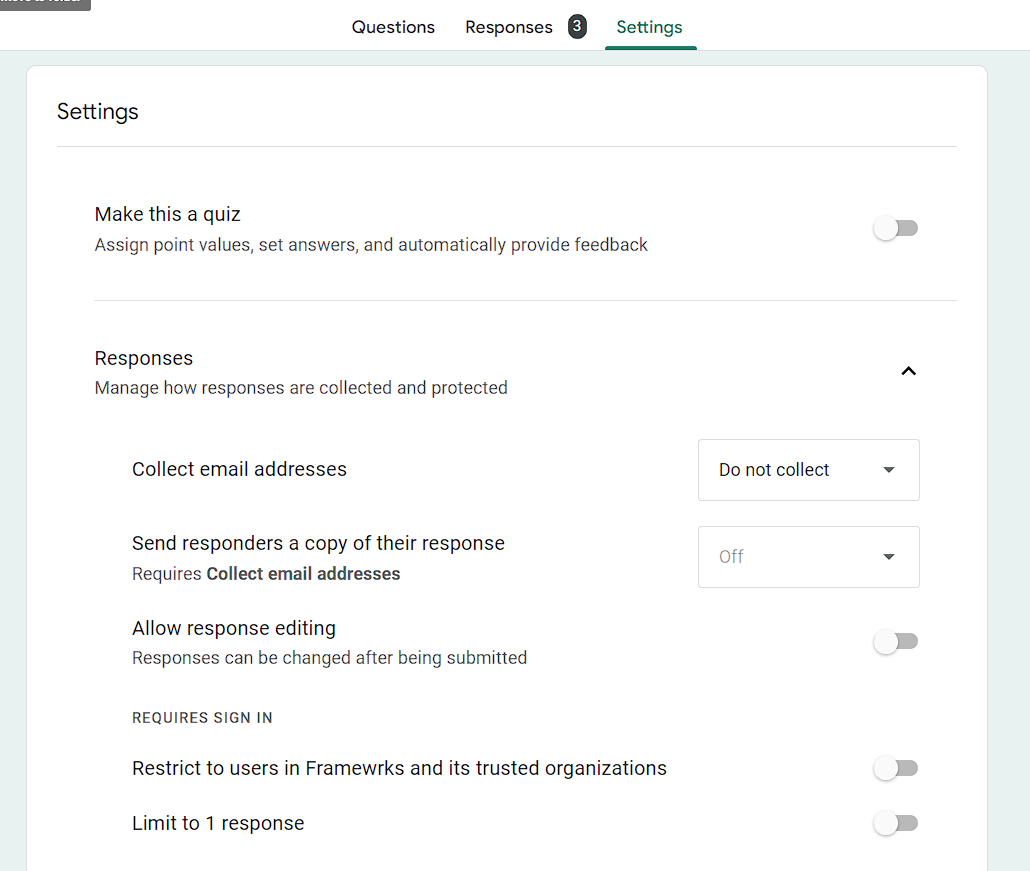1030x871 pixels.
Task: Click bold Collect email addresses requirement text
Action: 303,574
